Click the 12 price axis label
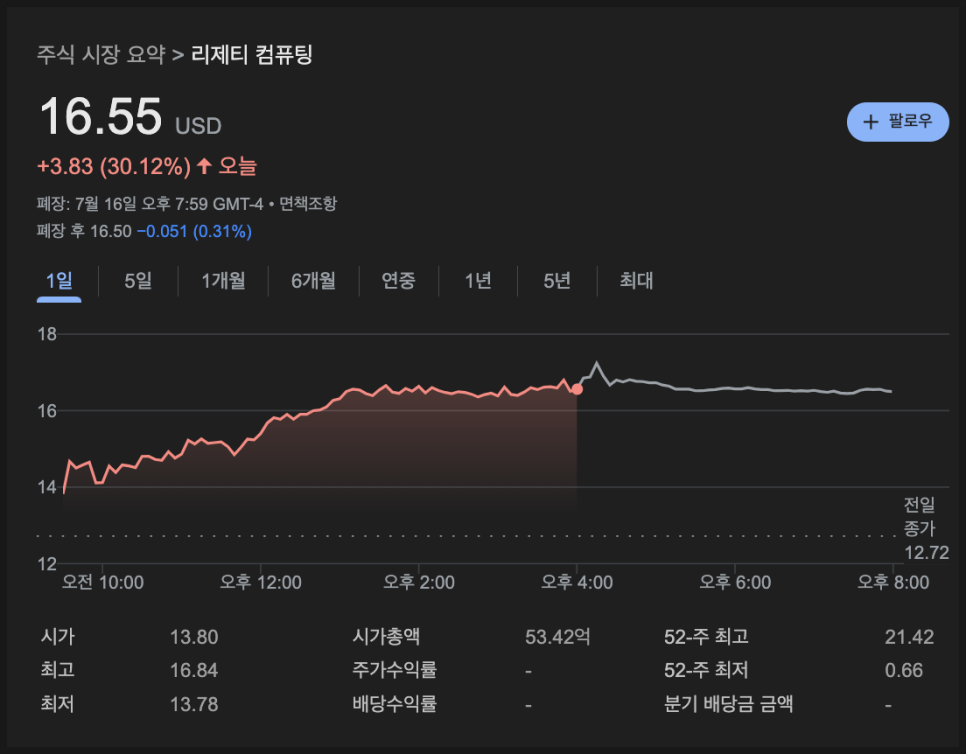 click(x=47, y=564)
